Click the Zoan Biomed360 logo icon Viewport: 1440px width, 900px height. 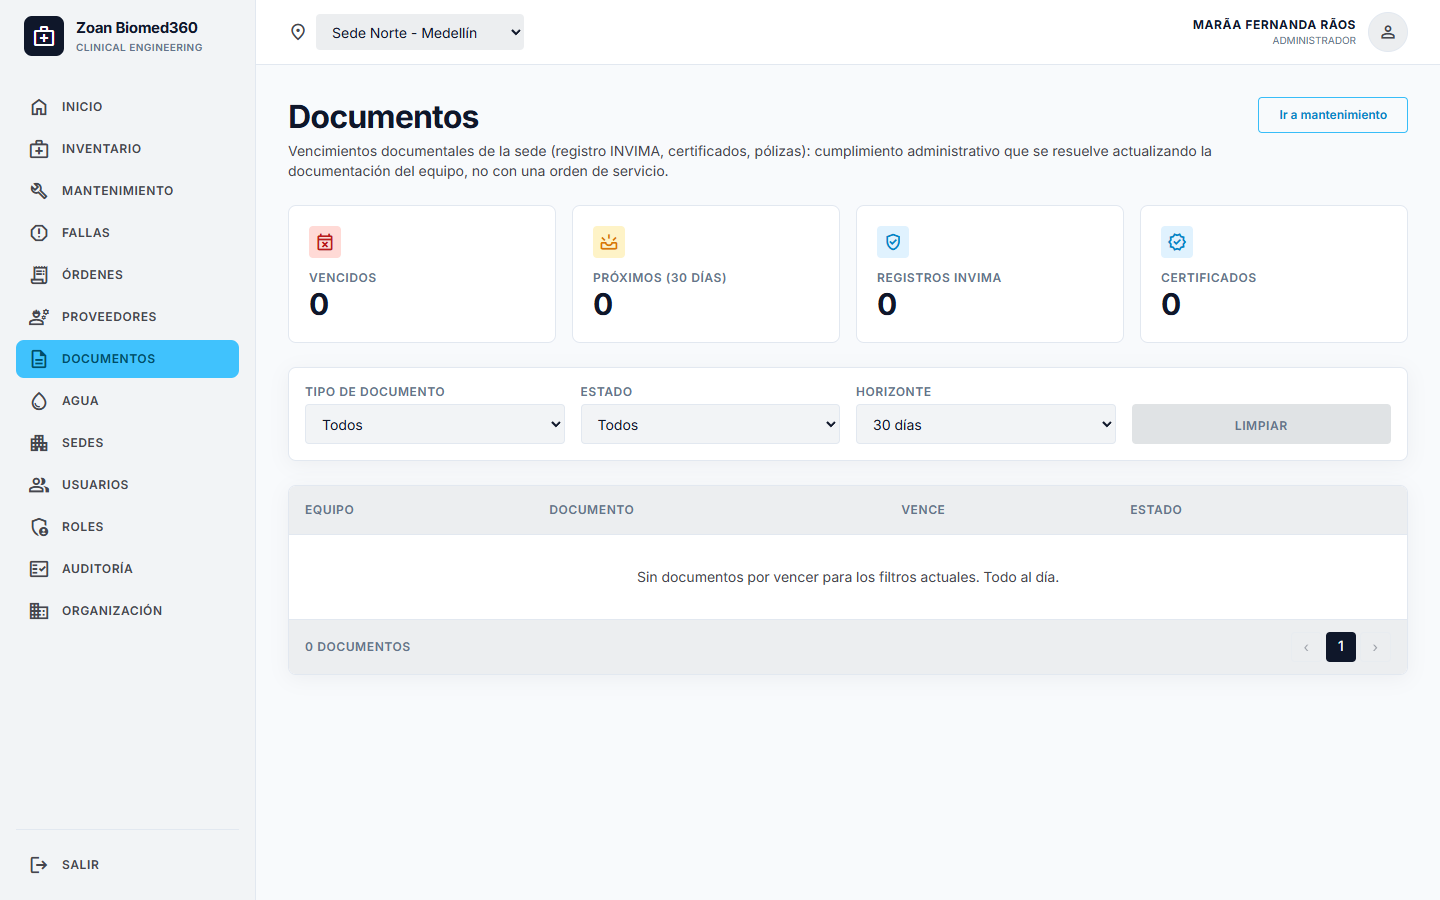click(44, 36)
